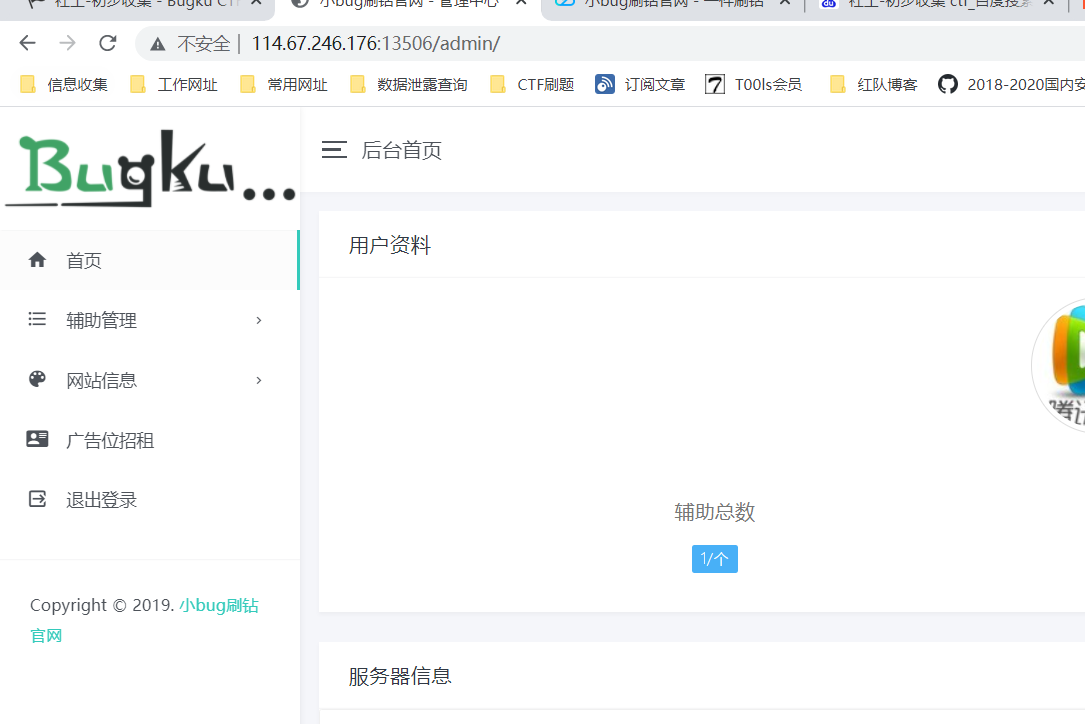Click the 用户资料 panel heading
1085x724 pixels.
coord(390,245)
